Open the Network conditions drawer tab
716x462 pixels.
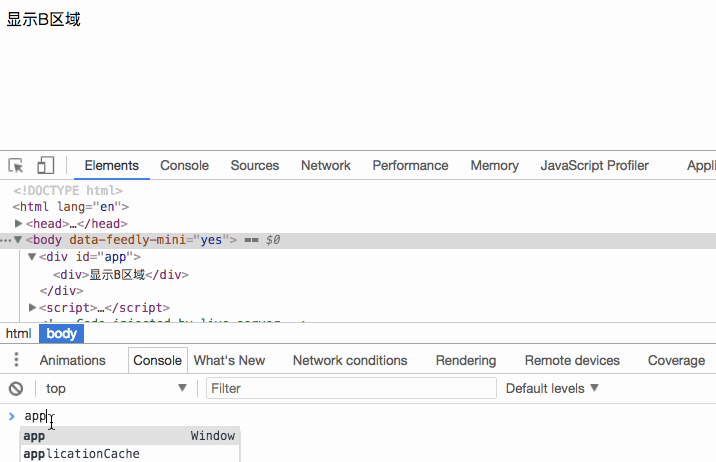pos(350,360)
